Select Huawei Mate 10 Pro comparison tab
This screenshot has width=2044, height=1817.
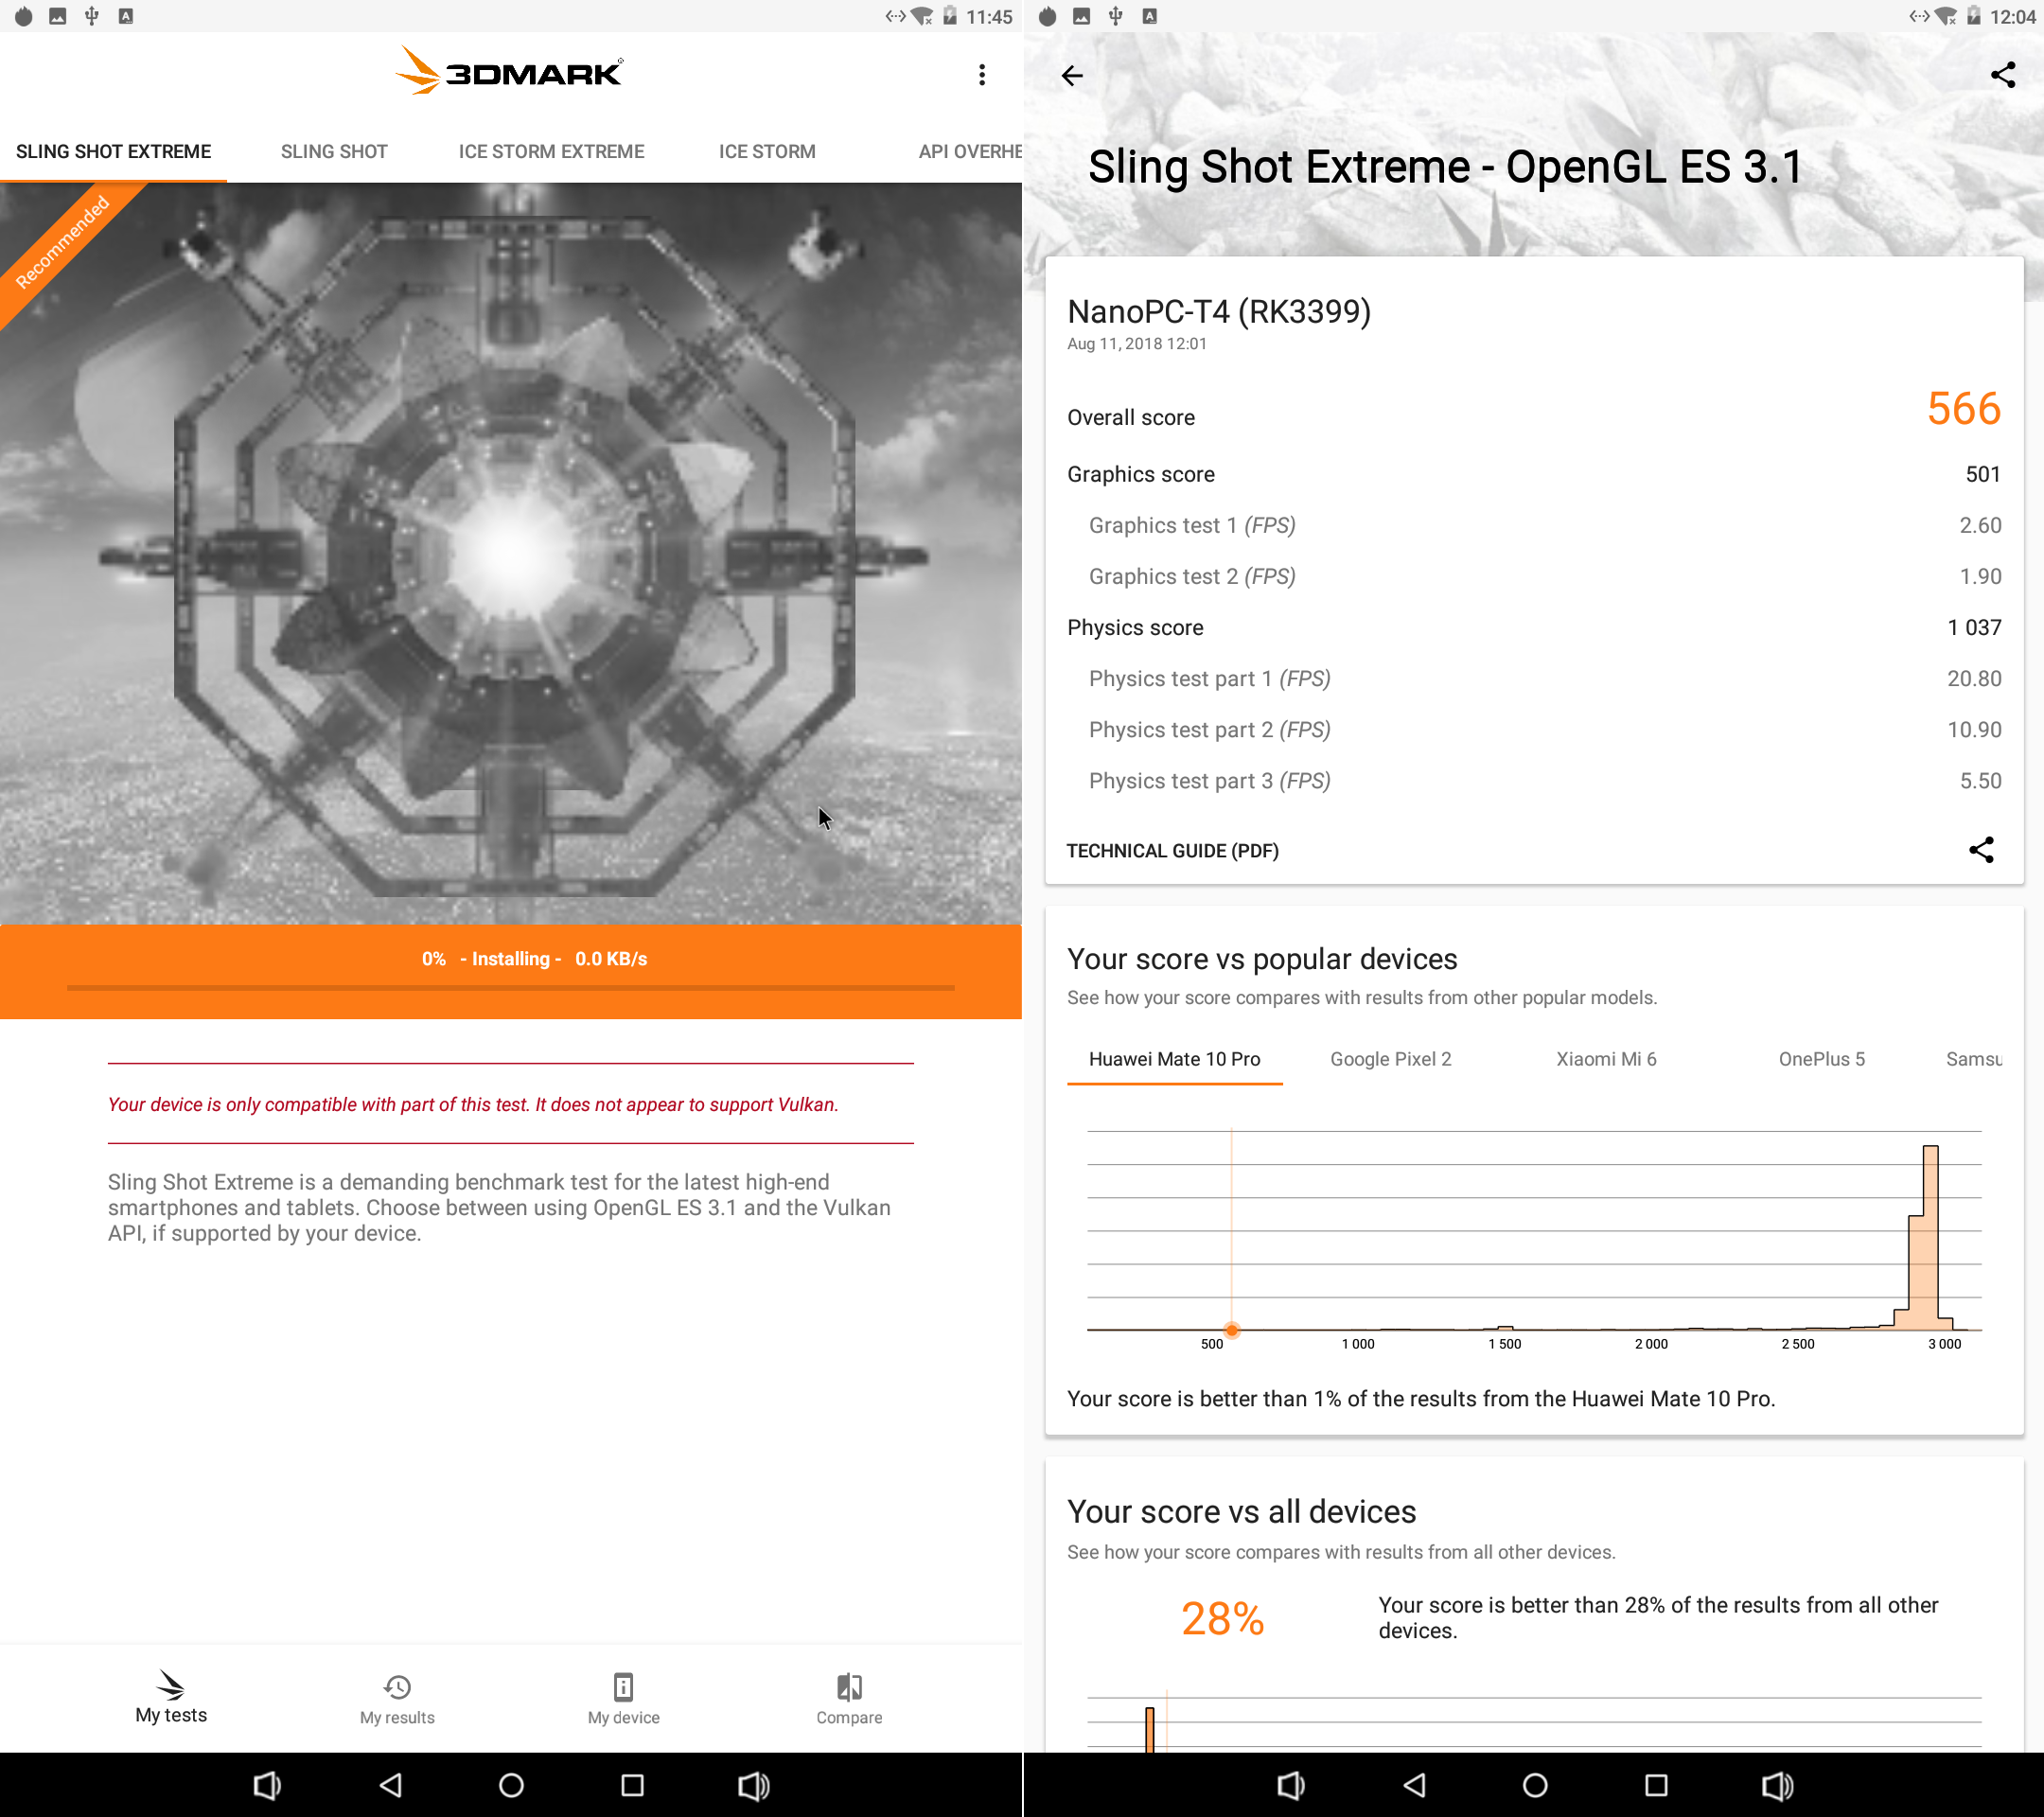click(1174, 1060)
